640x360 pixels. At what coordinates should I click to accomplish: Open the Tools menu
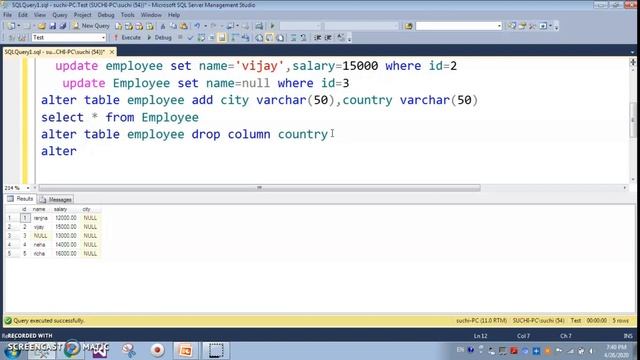click(x=127, y=15)
